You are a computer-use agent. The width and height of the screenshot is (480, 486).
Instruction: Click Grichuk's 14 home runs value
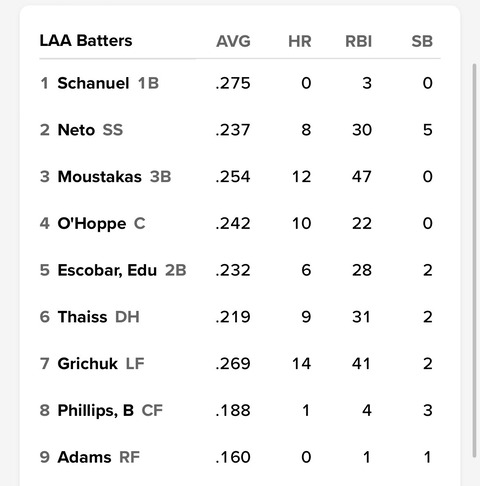(x=301, y=364)
